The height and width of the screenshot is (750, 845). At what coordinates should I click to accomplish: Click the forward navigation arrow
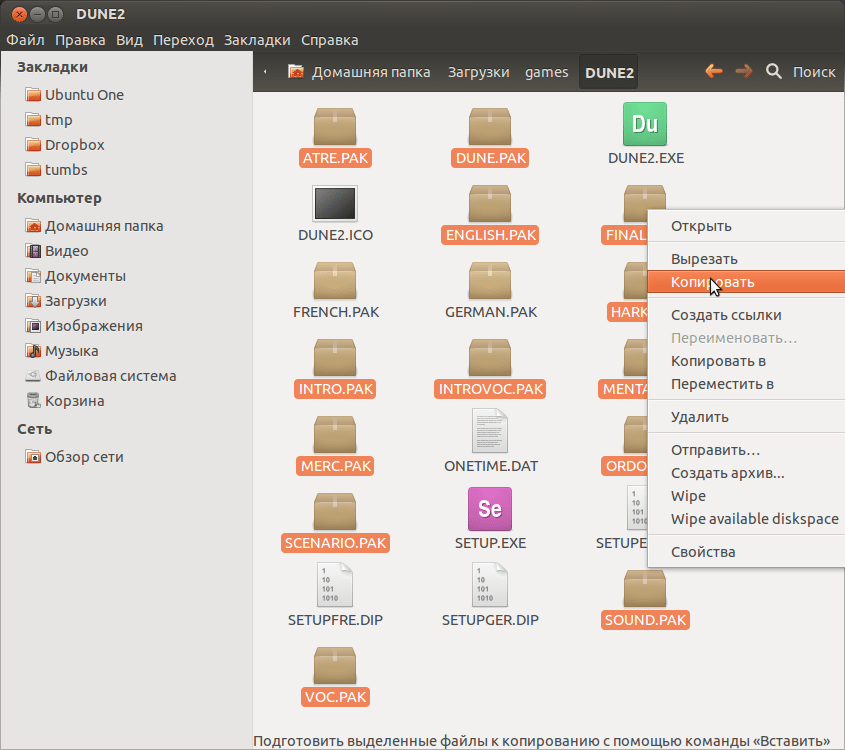pos(744,72)
